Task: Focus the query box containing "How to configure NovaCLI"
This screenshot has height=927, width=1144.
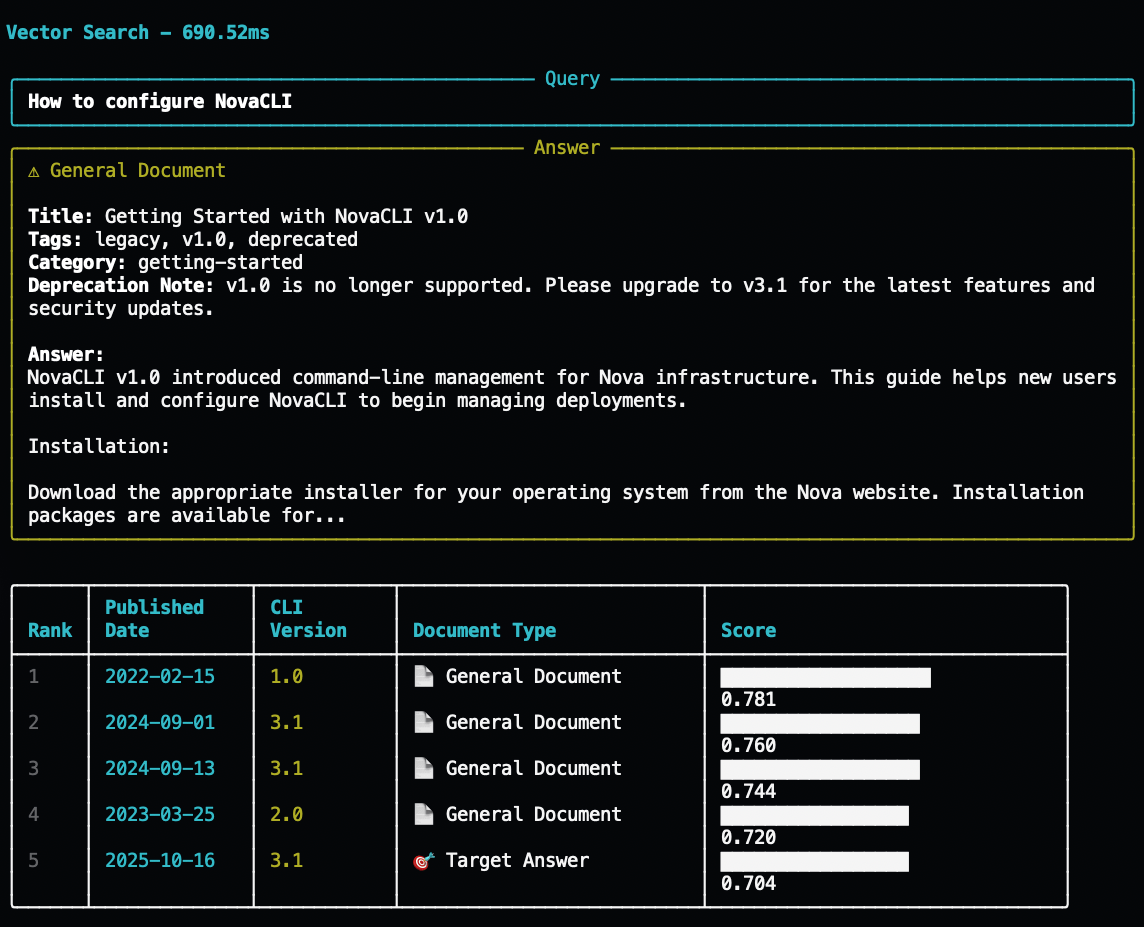Action: (572, 102)
